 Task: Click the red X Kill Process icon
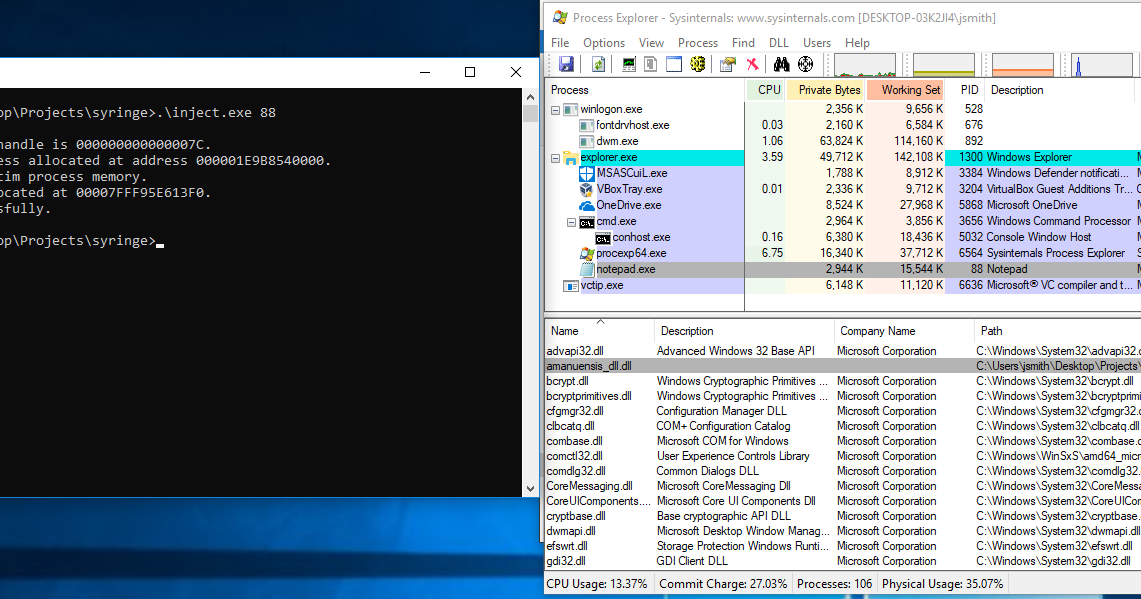coord(752,64)
